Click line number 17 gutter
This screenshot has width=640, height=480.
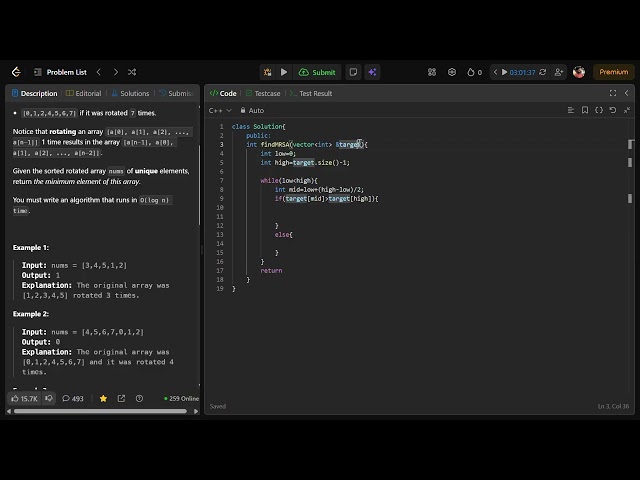point(220,271)
